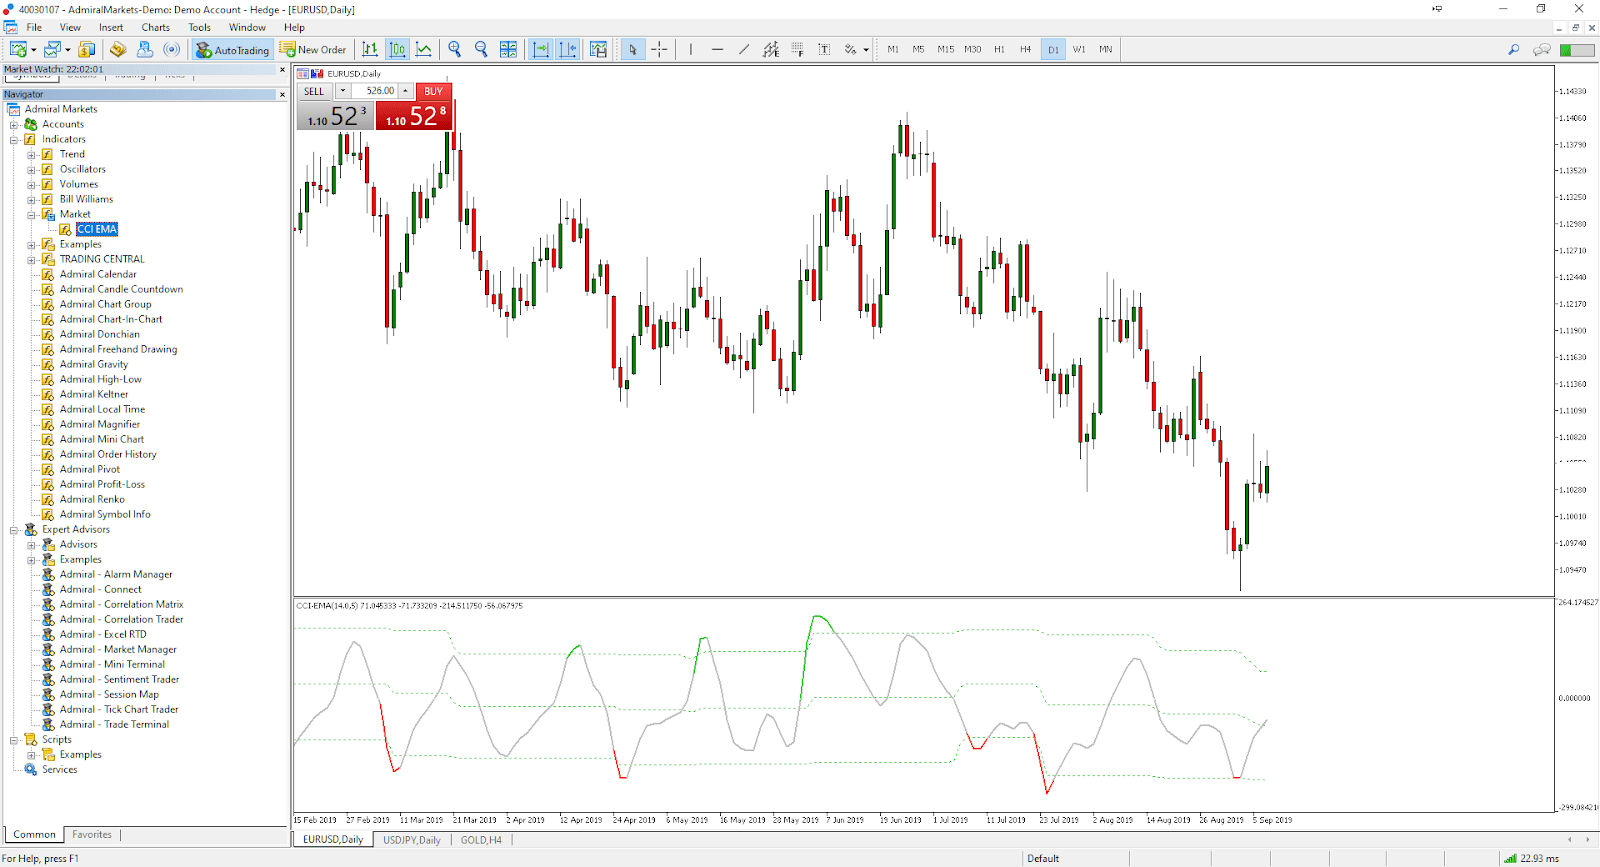Open the profiles dropdown arrow
This screenshot has height=867, width=1600.
(67, 50)
